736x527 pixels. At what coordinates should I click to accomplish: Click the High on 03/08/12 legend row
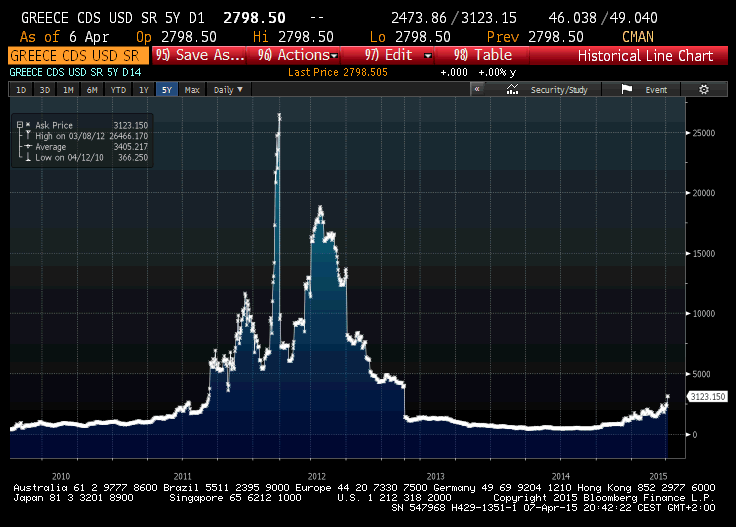83,136
